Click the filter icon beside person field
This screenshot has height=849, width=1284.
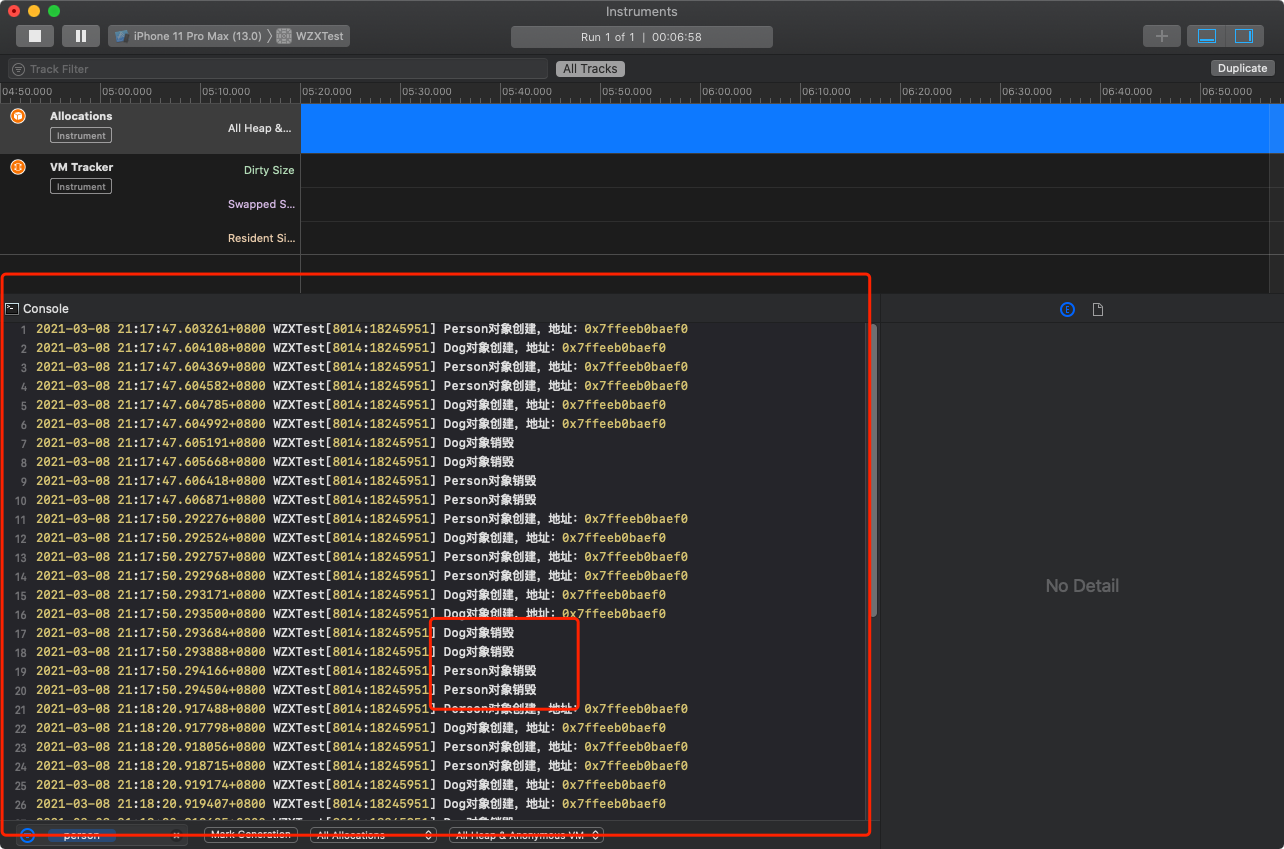pyautogui.click(x=28, y=835)
